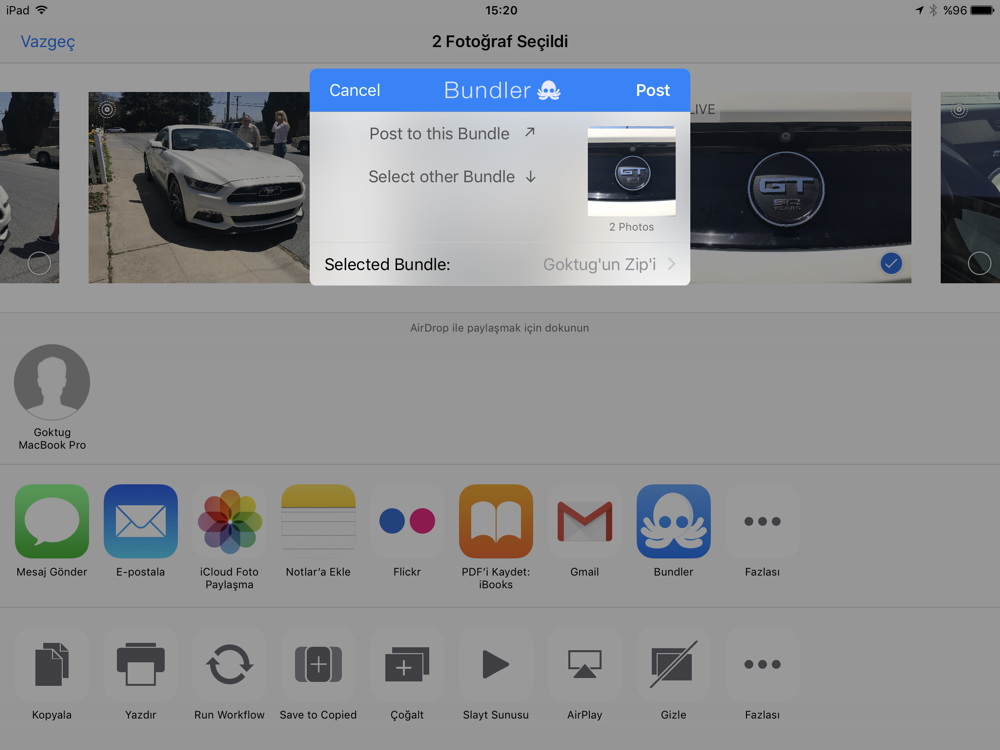Choose iCloud Foto Paylaşma icon
Image resolution: width=1000 pixels, height=750 pixels.
pos(229,522)
